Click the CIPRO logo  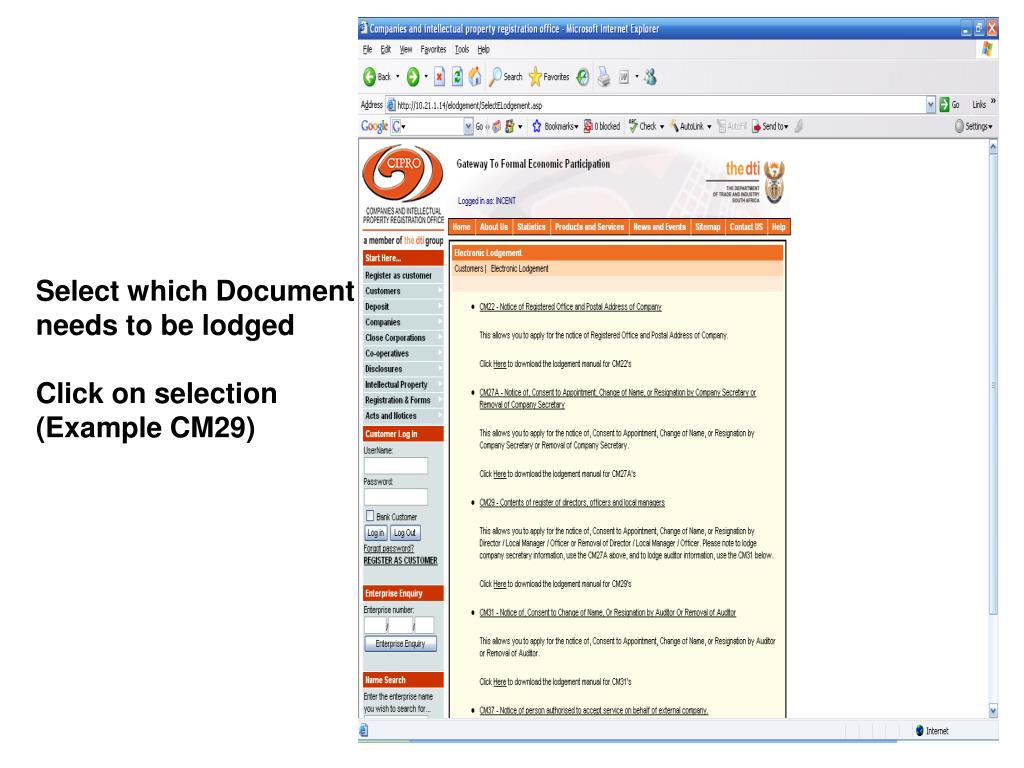(x=402, y=173)
